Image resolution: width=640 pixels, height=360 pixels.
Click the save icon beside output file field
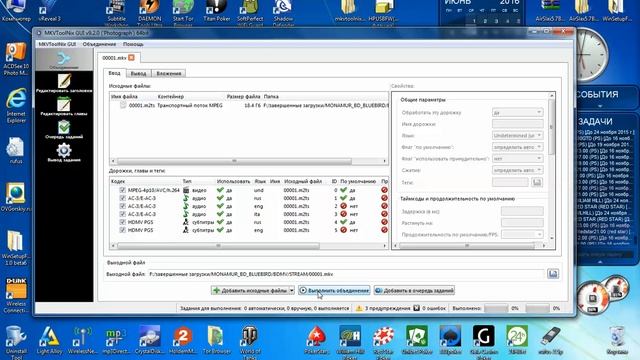553,274
